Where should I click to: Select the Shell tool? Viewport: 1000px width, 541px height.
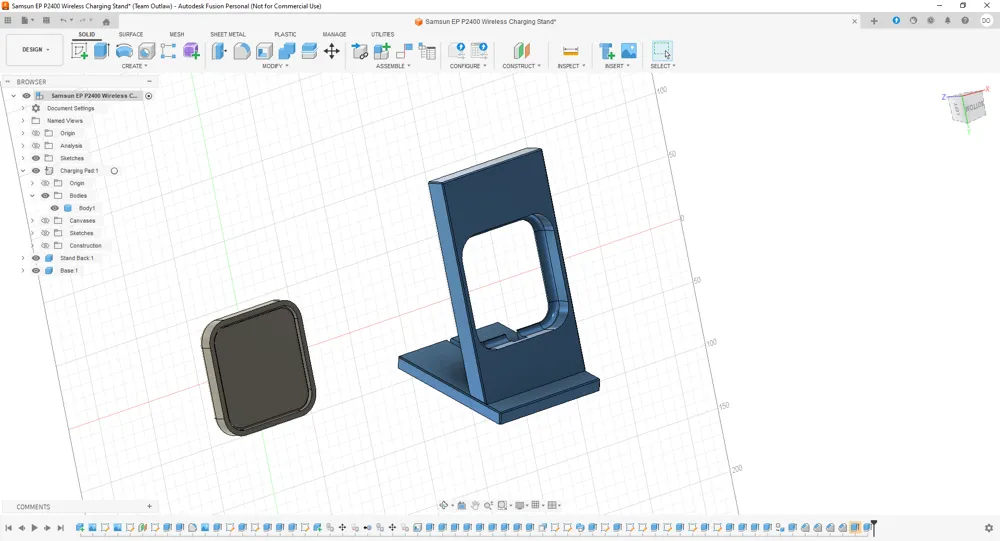[x=264, y=51]
